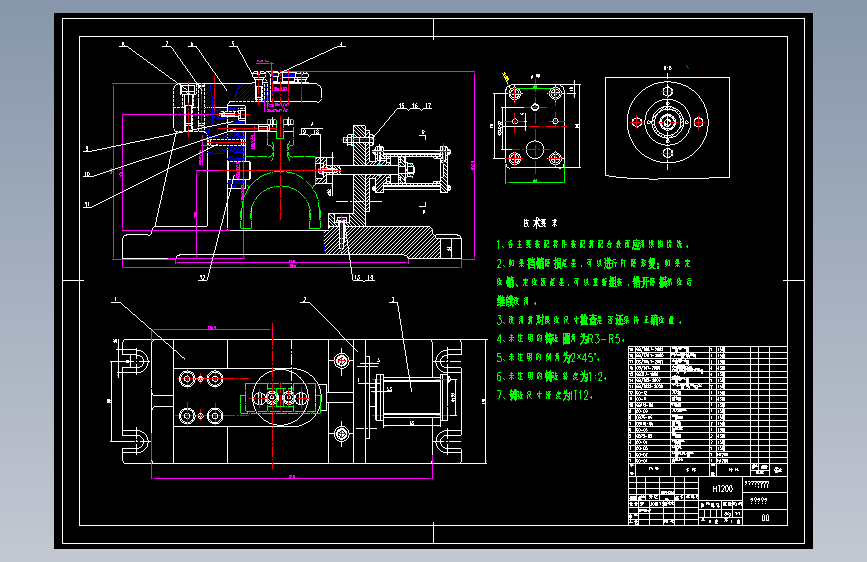Select the square plate four-hole detail view
Image resolution: width=867 pixels, height=562 pixels.
coord(535,127)
